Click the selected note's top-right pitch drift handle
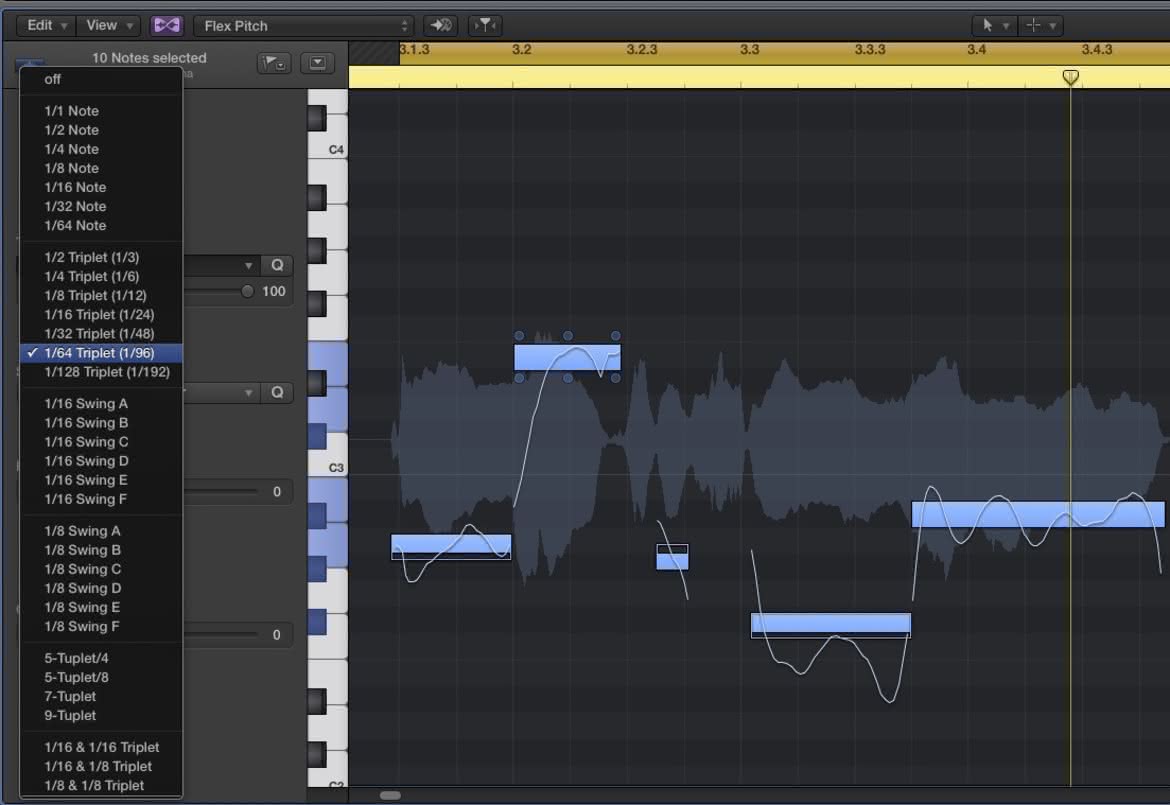The image size is (1170, 805). pyautogui.click(x=616, y=336)
